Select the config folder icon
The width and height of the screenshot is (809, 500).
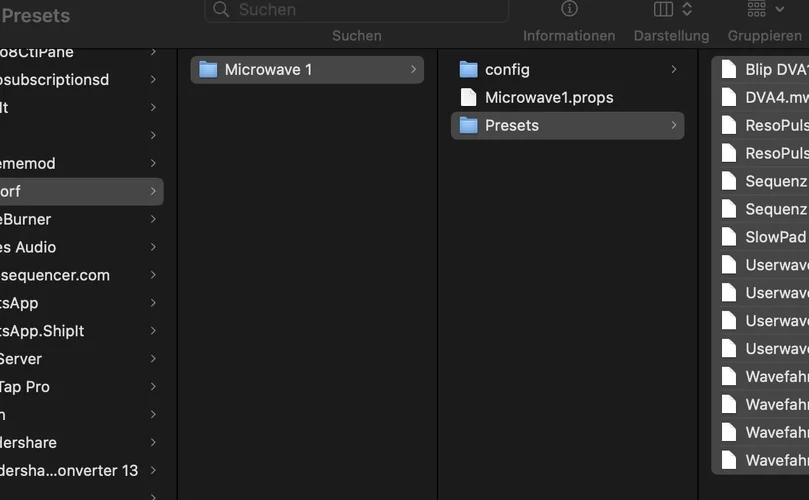coord(468,69)
